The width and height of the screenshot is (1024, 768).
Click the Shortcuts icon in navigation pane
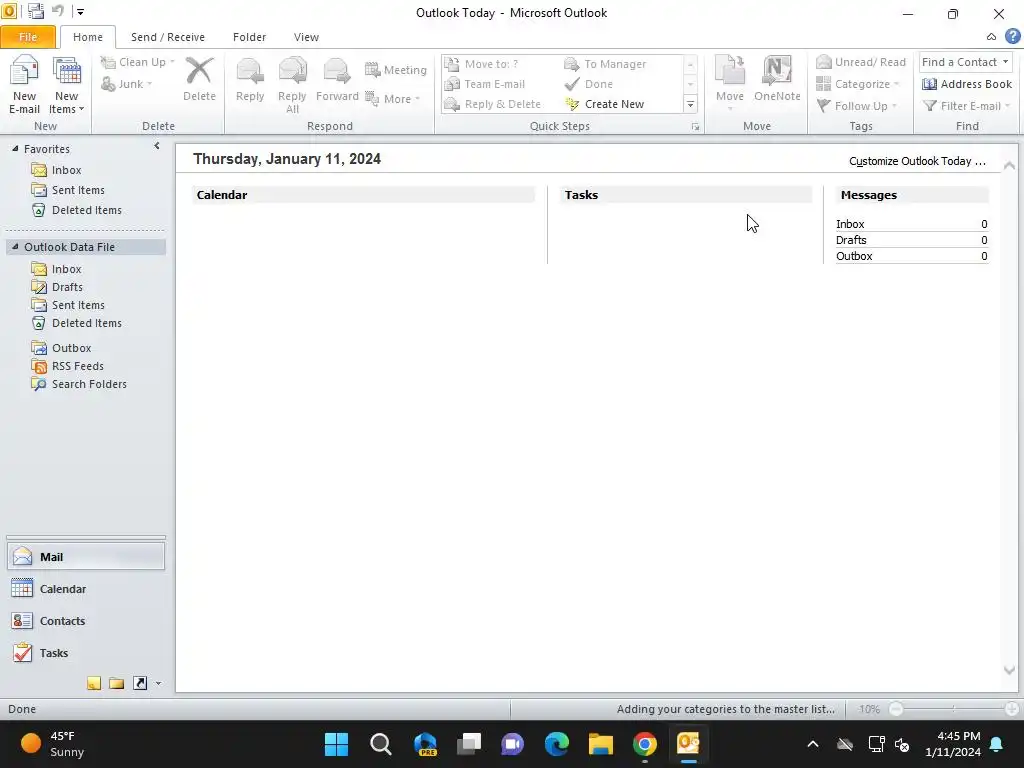140,683
